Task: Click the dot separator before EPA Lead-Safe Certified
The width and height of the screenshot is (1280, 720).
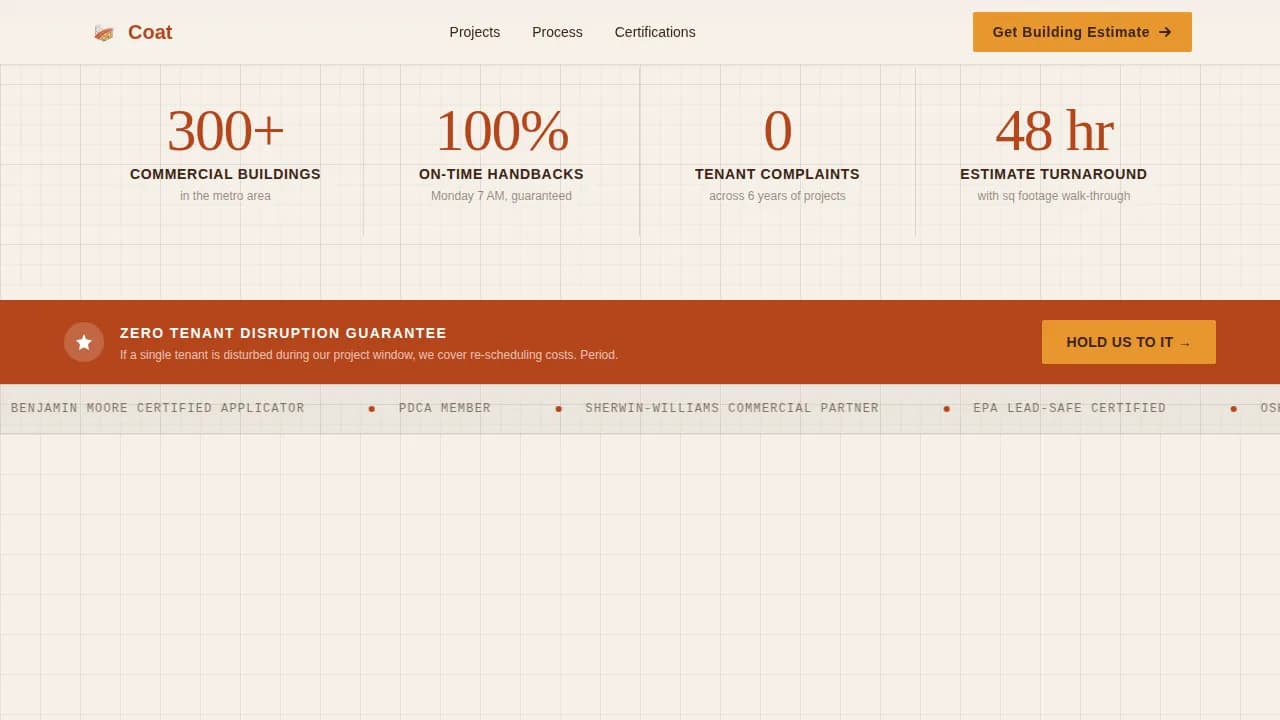Action: (946, 409)
